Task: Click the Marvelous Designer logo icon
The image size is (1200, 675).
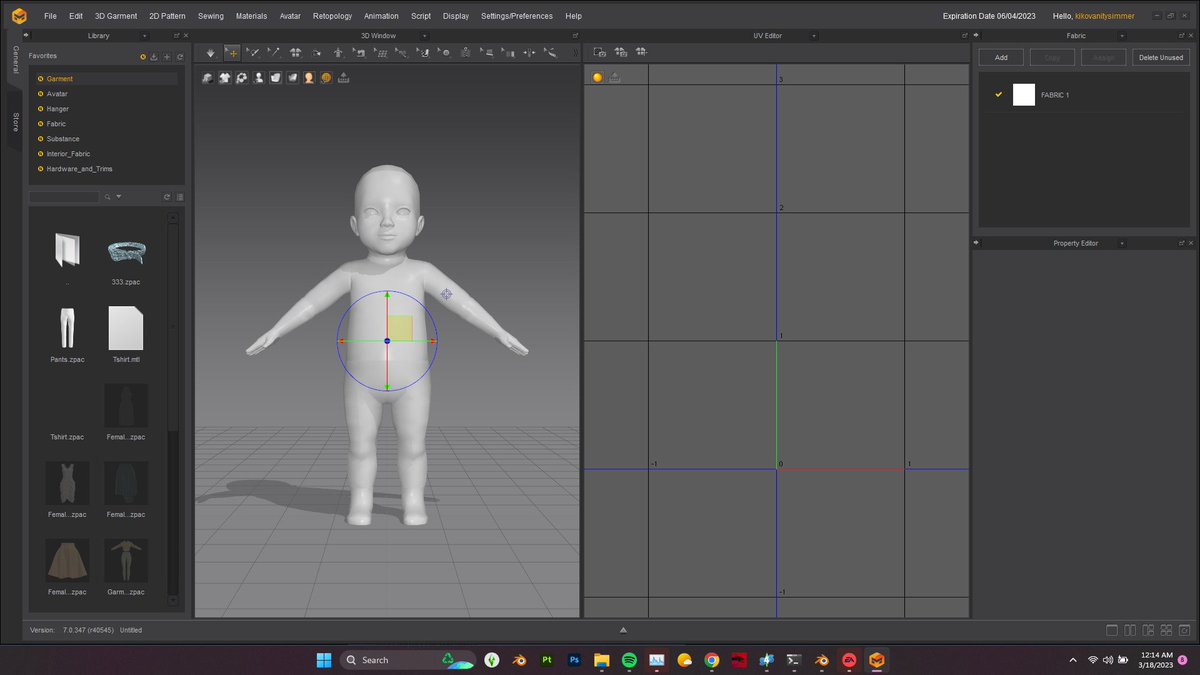Action: [x=19, y=16]
